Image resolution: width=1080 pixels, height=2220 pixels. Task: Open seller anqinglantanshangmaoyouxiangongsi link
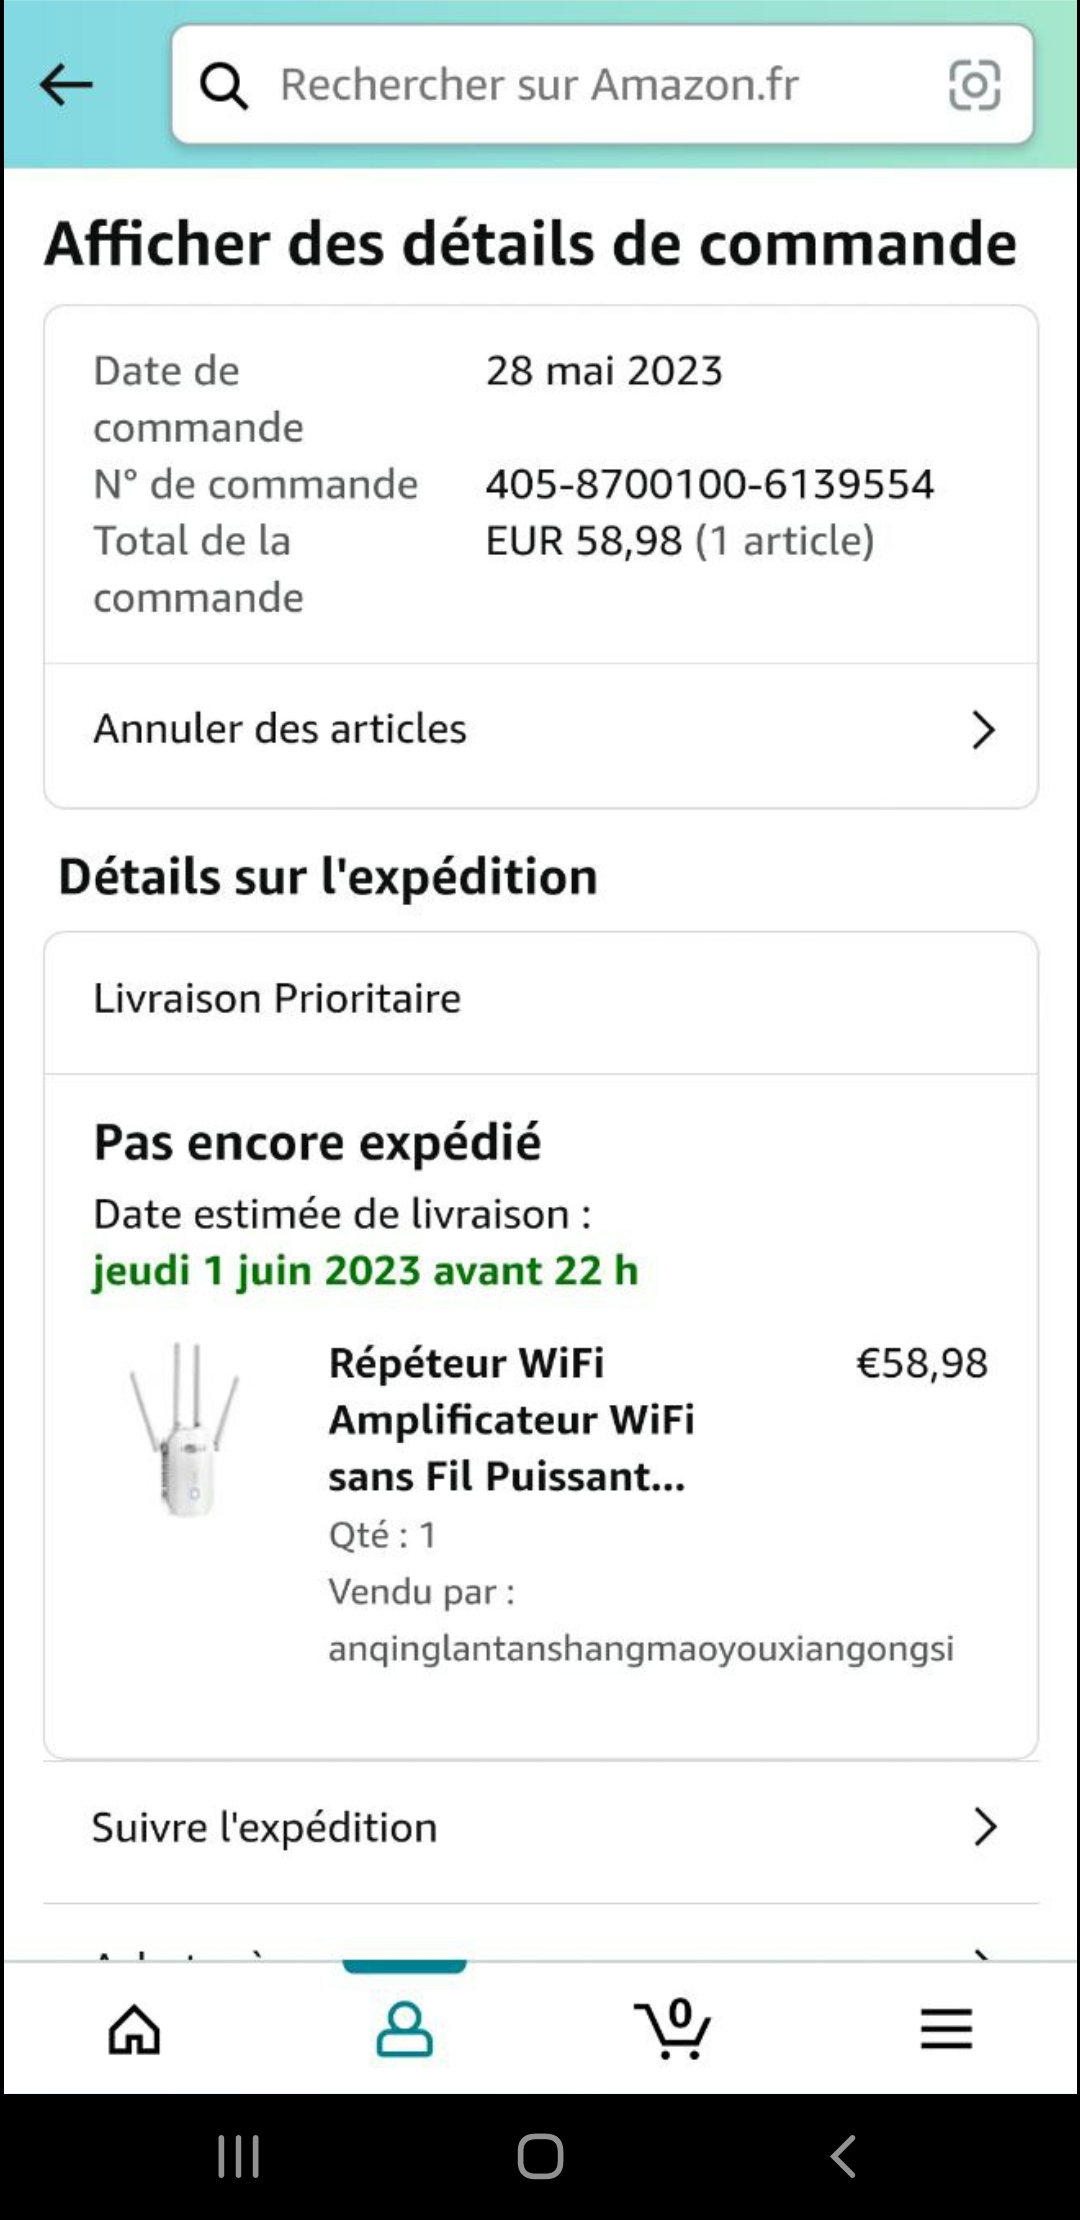click(x=641, y=1648)
